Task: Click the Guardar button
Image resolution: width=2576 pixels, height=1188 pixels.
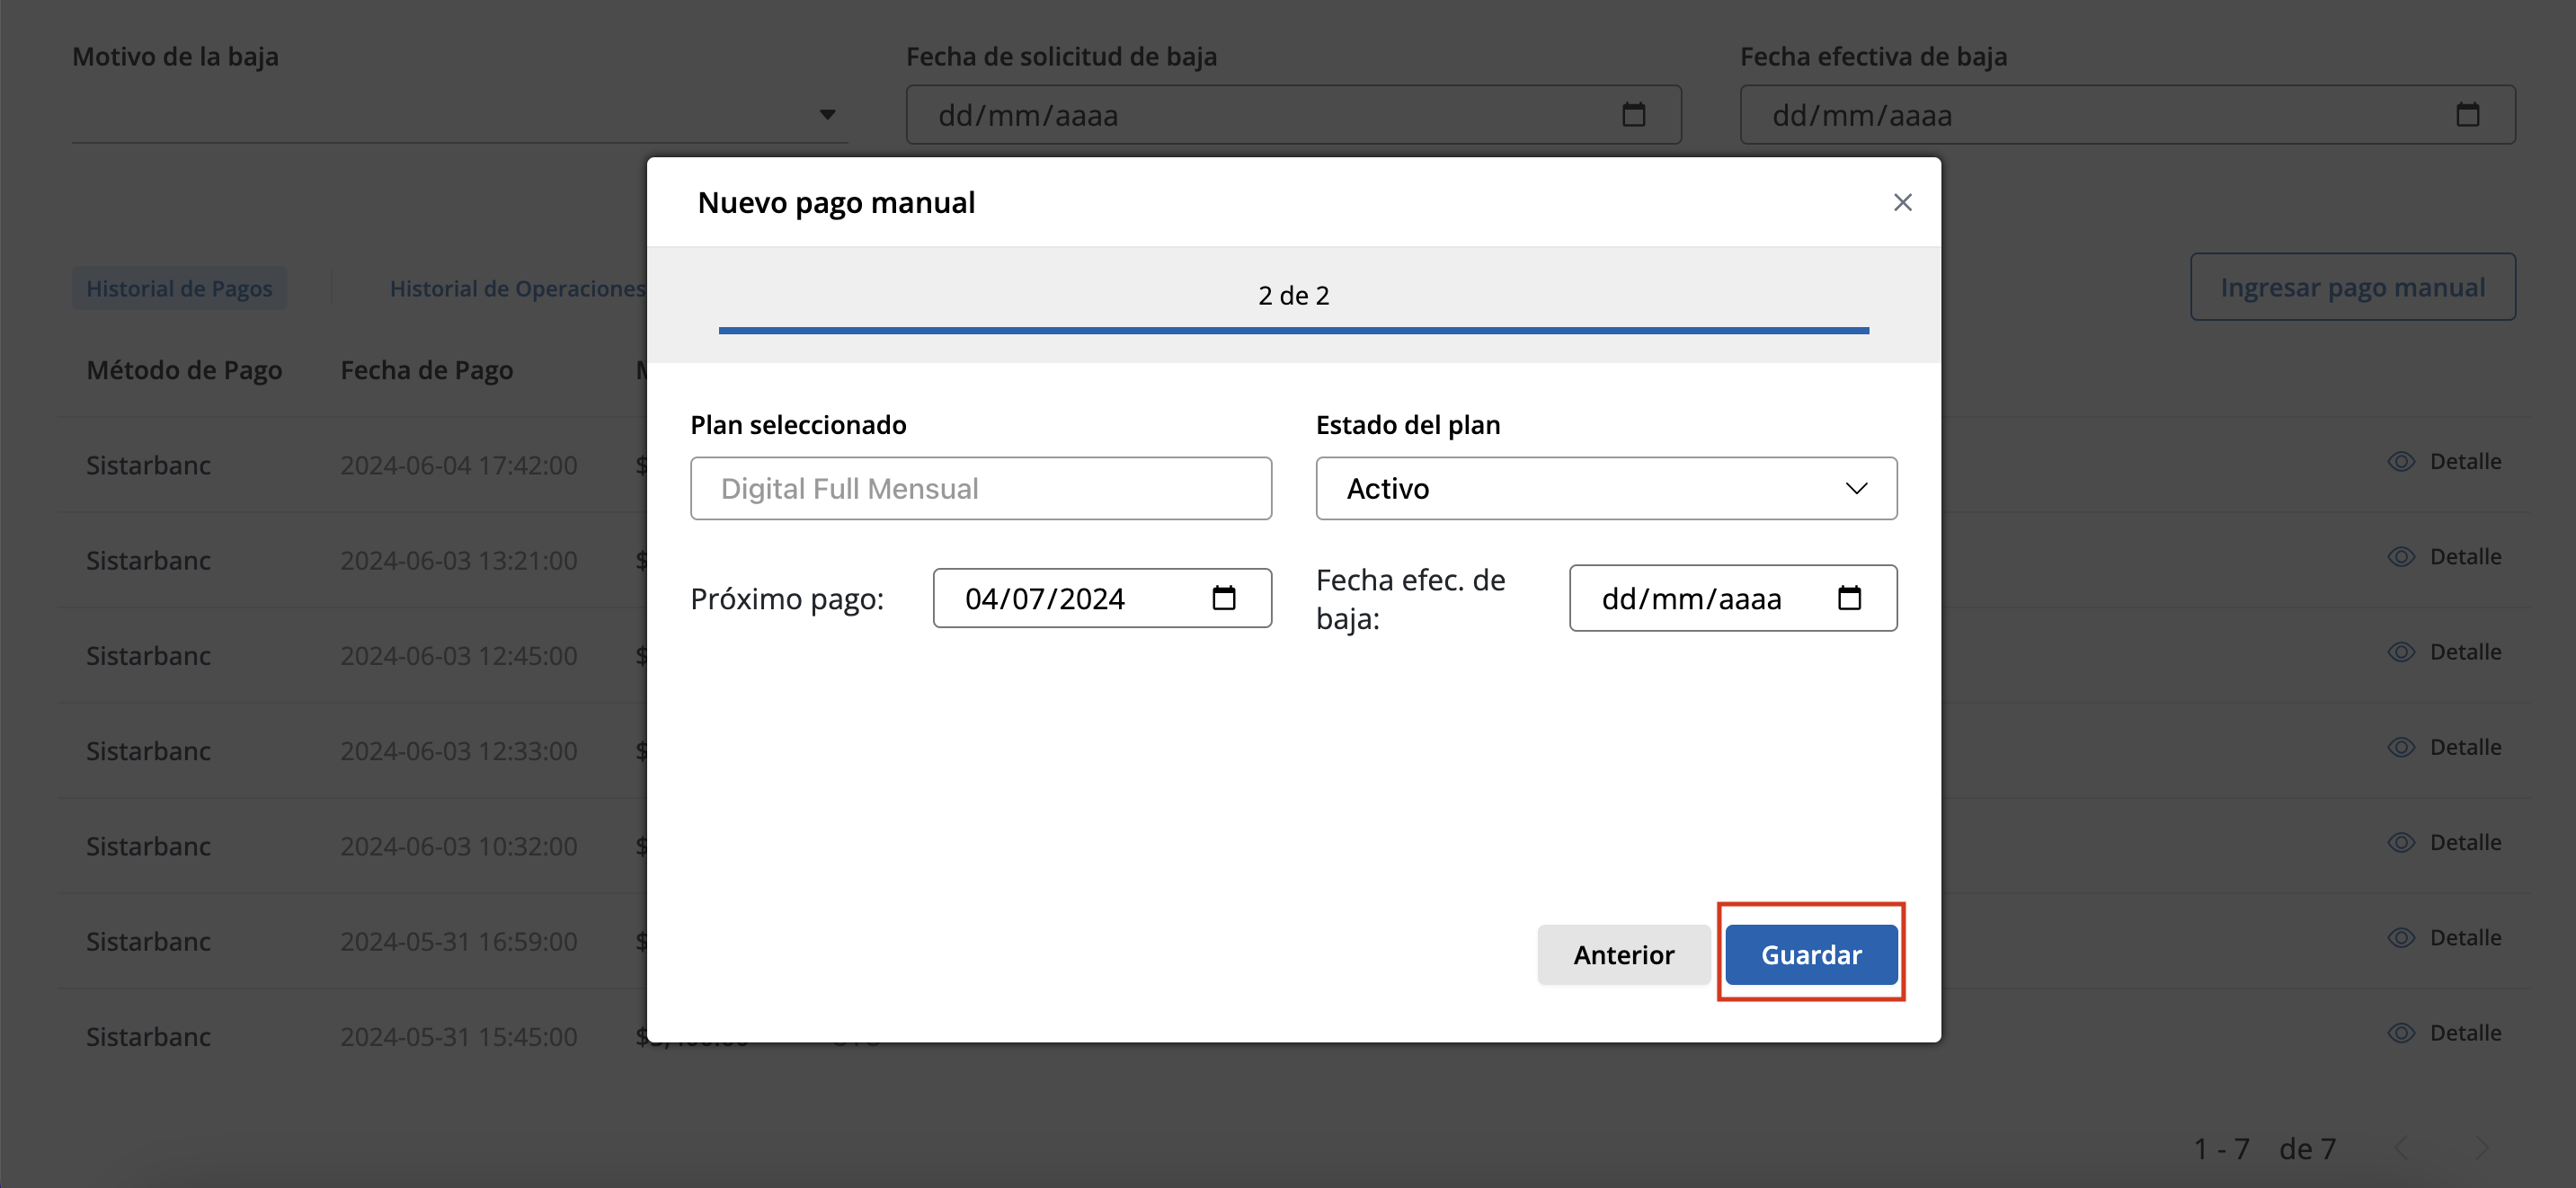Action: coord(1810,954)
